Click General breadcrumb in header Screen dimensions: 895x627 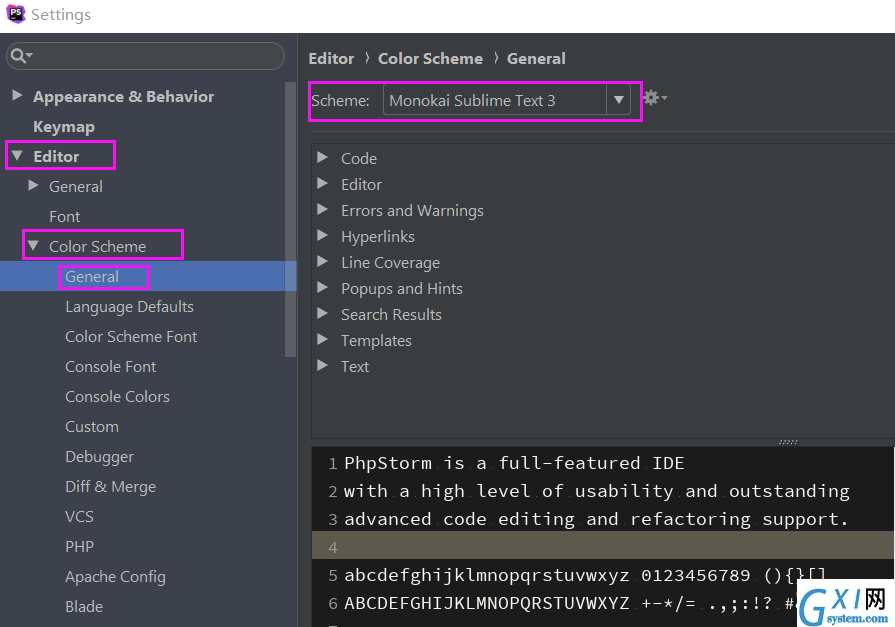[x=536, y=58]
